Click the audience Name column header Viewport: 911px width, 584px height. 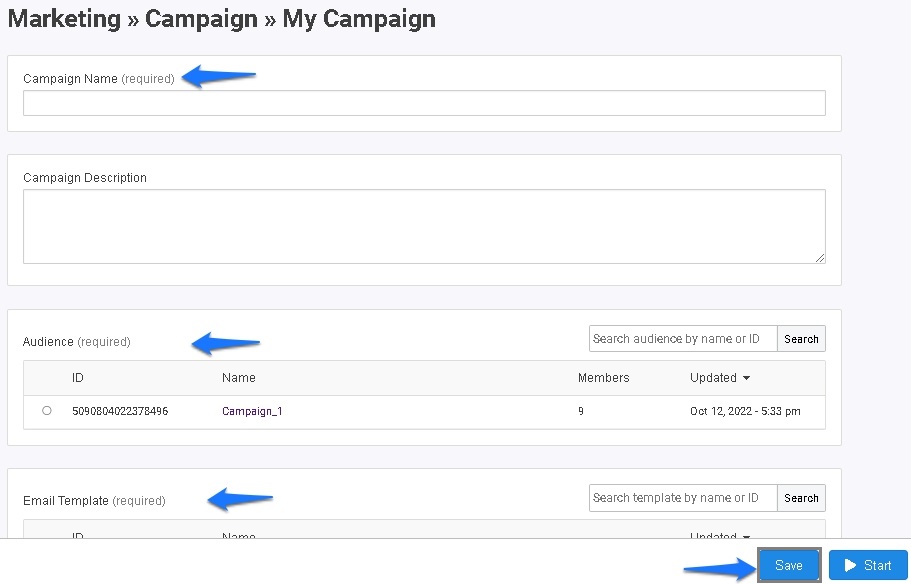239,378
